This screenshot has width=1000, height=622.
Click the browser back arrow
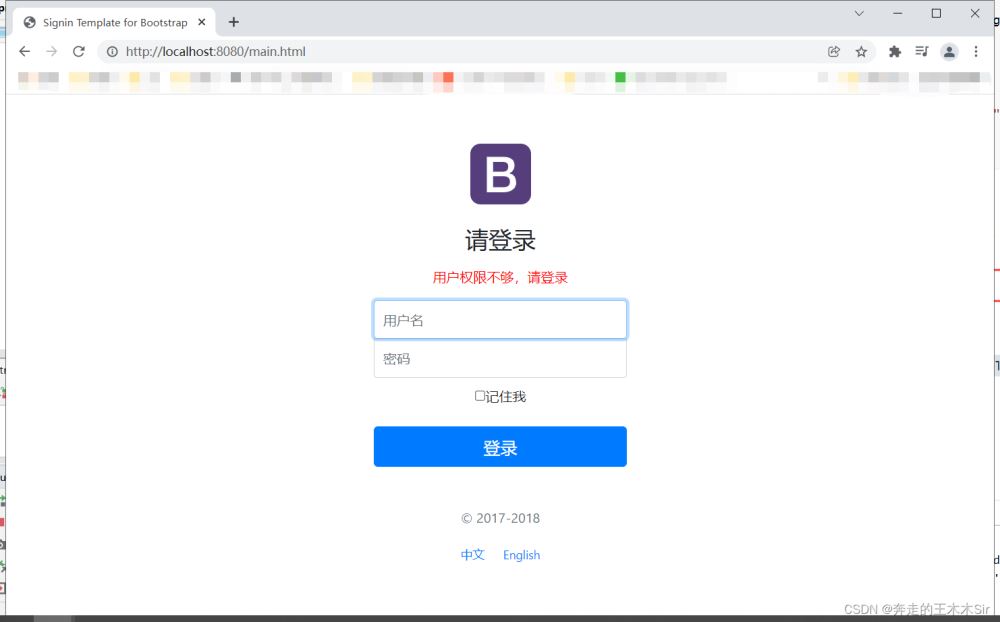click(x=25, y=52)
